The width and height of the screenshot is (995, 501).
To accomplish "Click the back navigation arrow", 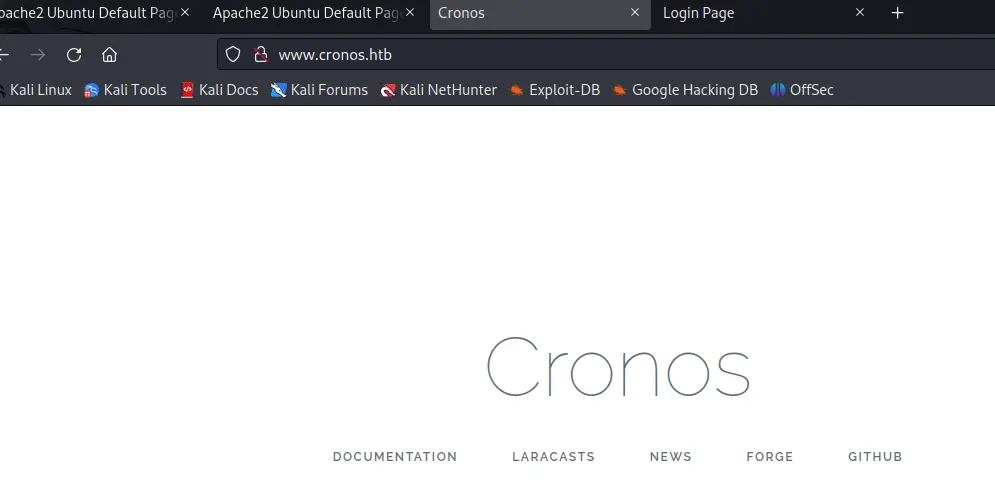I will tap(4, 55).
